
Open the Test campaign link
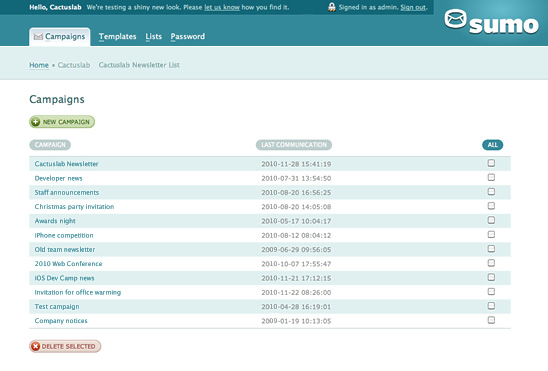57,307
